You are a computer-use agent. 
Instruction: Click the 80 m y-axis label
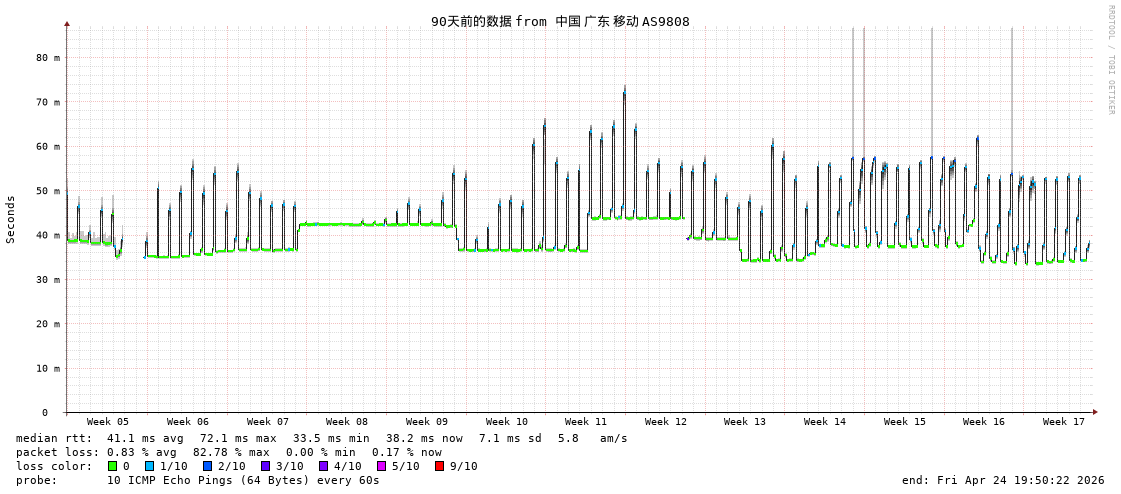tap(48, 58)
